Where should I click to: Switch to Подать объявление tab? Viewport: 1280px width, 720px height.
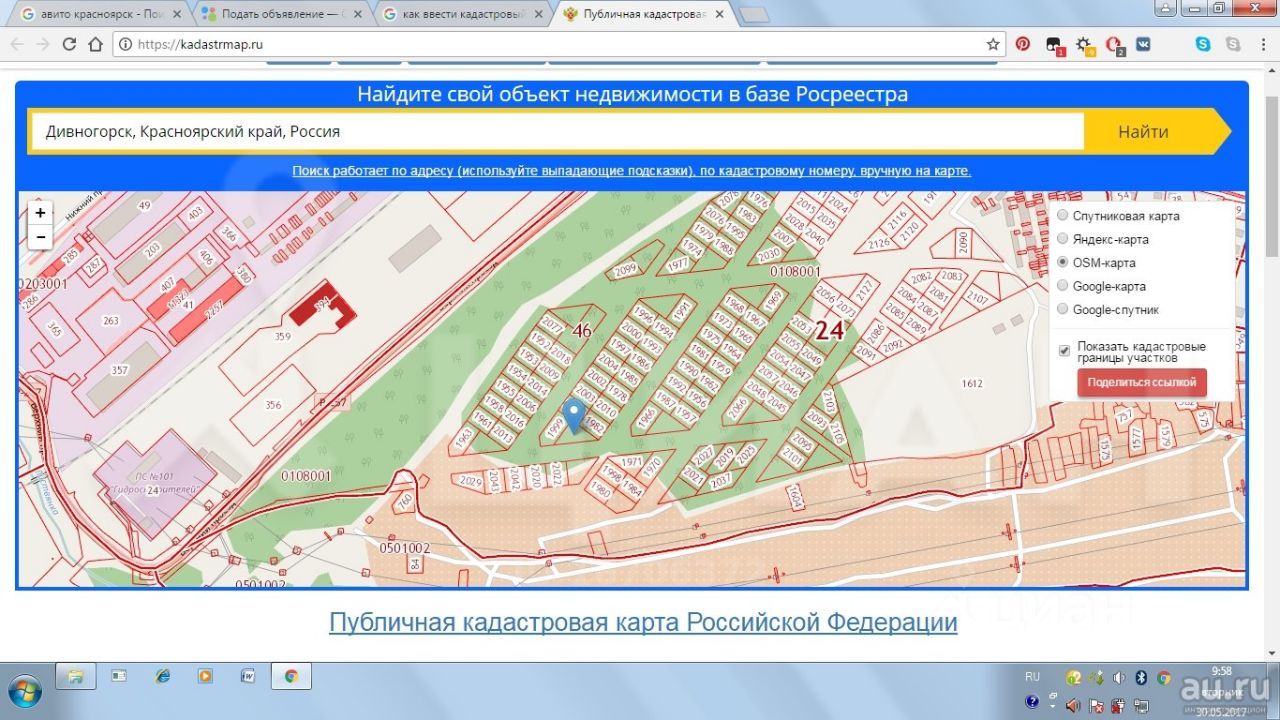pos(280,14)
